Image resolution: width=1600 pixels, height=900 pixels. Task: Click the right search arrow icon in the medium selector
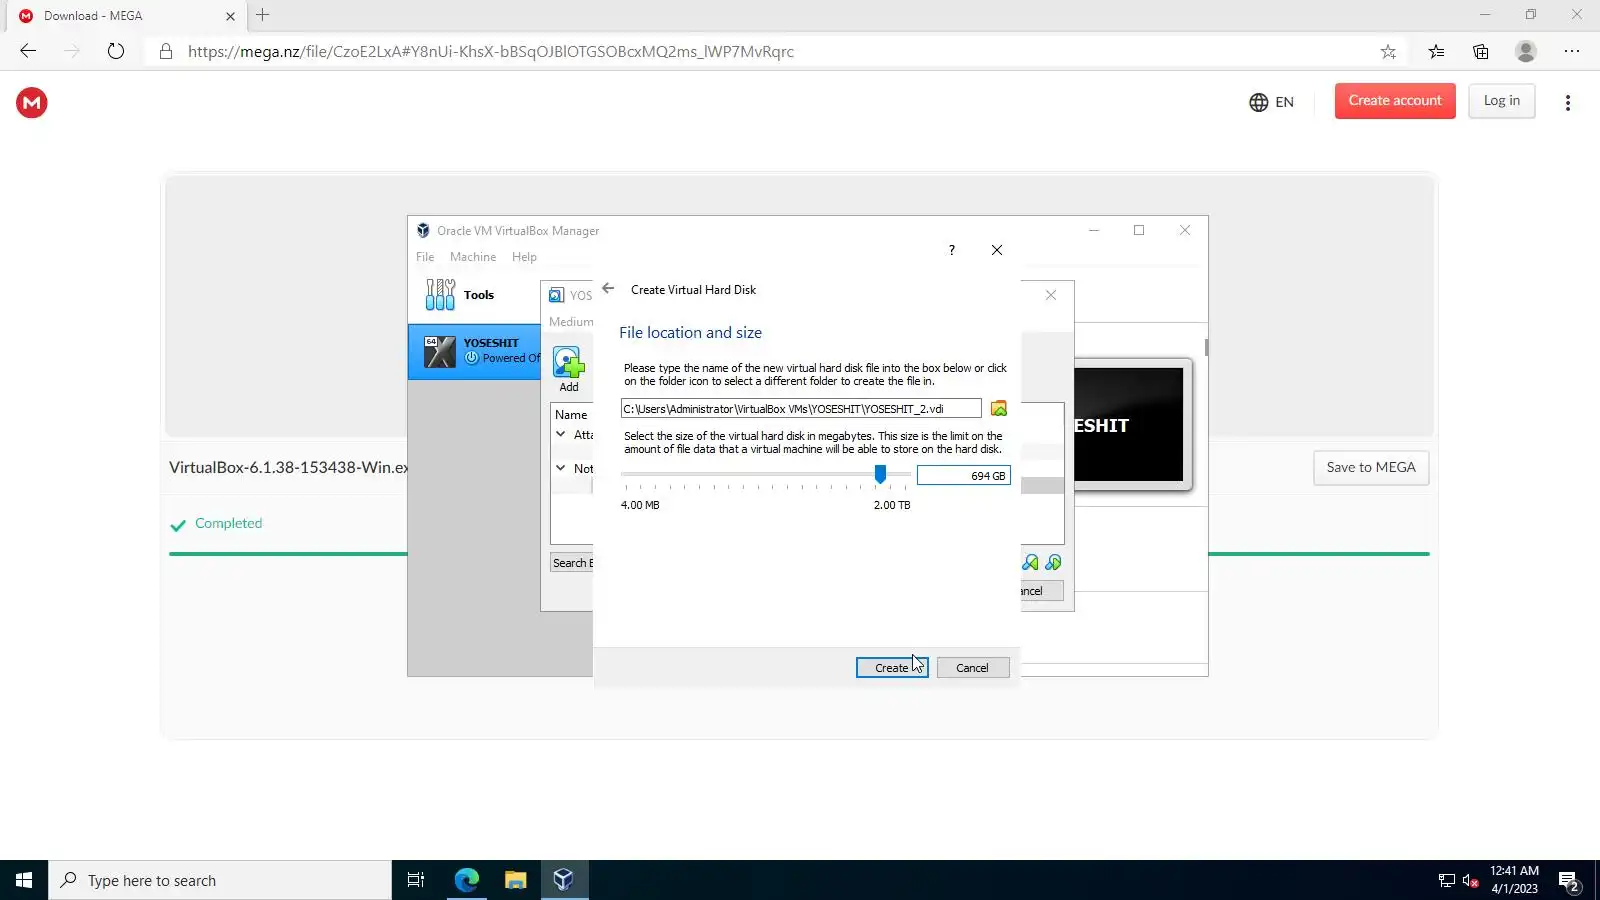[x=1053, y=563]
